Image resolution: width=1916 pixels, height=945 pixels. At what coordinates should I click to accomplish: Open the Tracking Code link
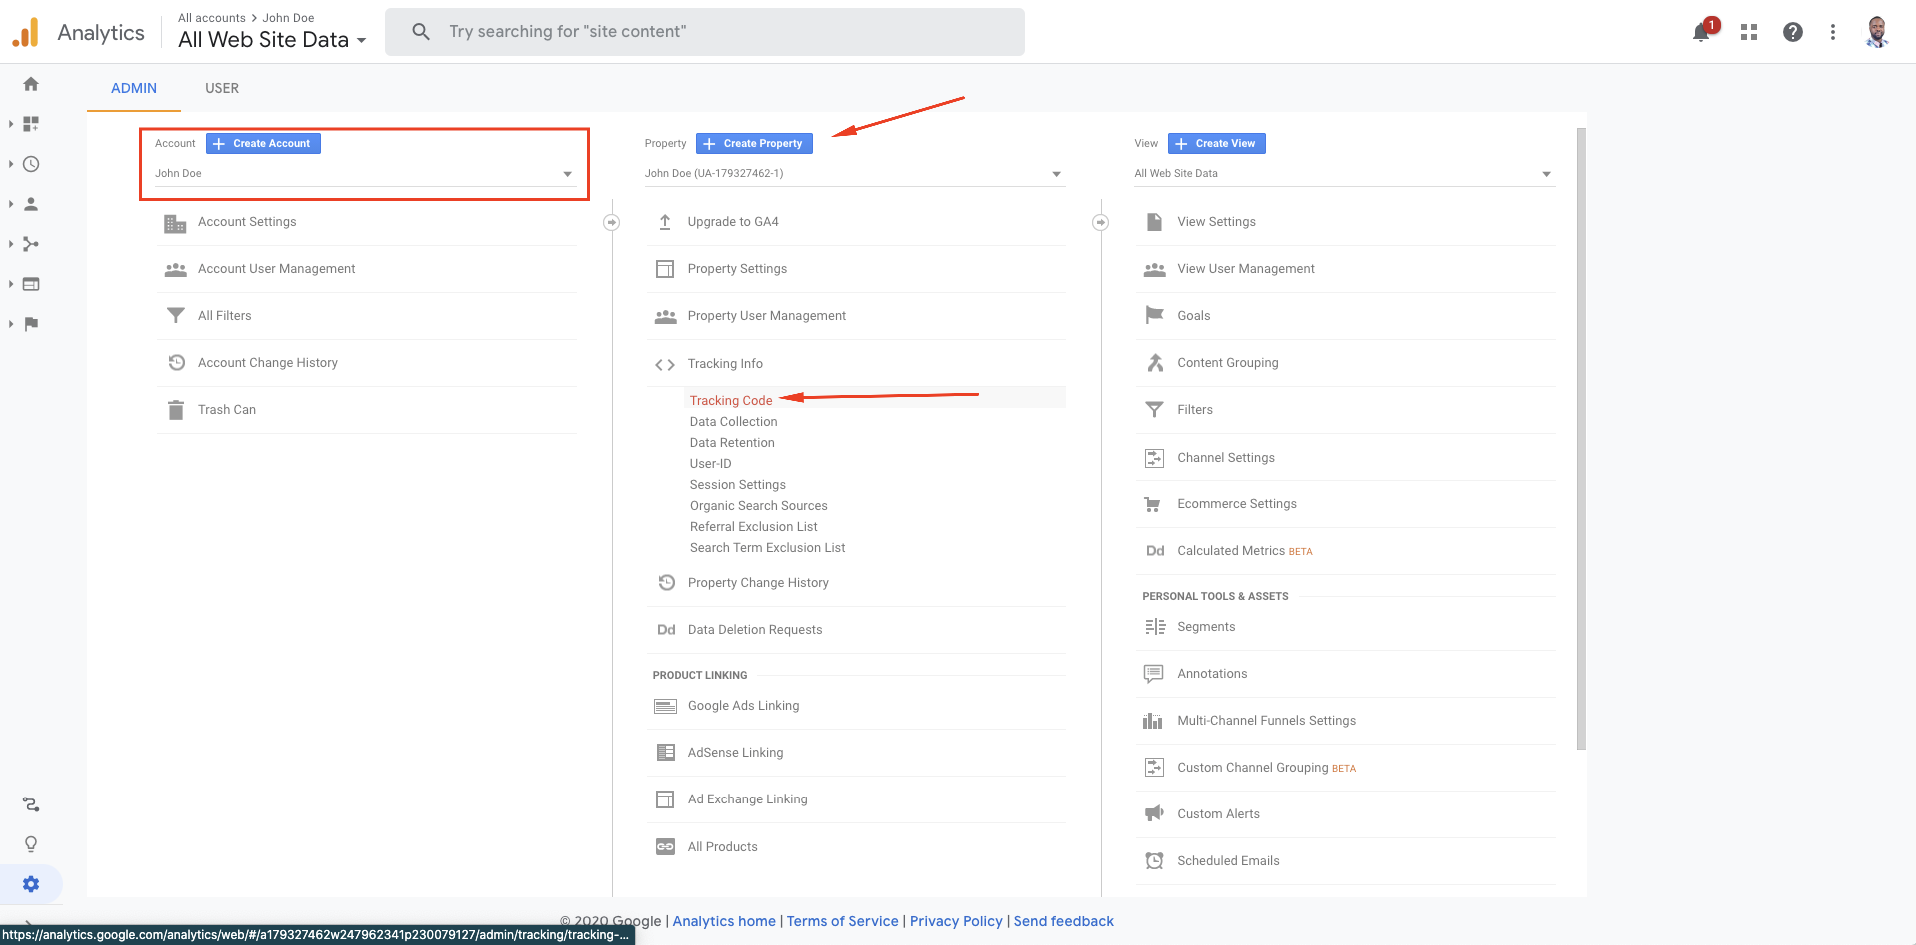pos(731,401)
